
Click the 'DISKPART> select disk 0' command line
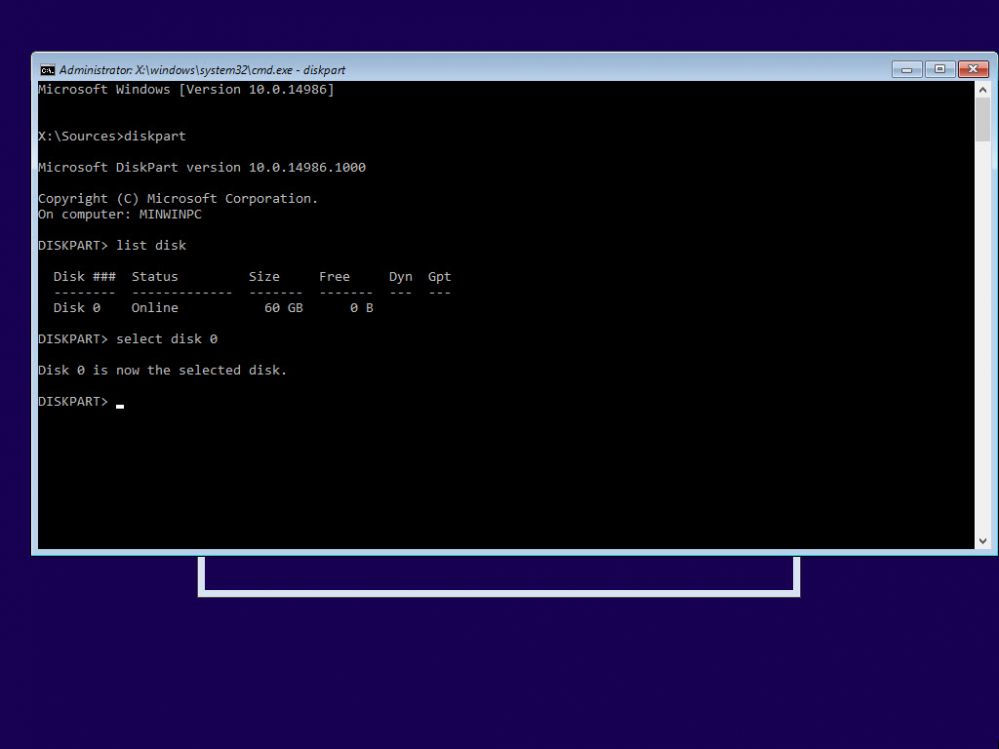pyautogui.click(x=127, y=339)
